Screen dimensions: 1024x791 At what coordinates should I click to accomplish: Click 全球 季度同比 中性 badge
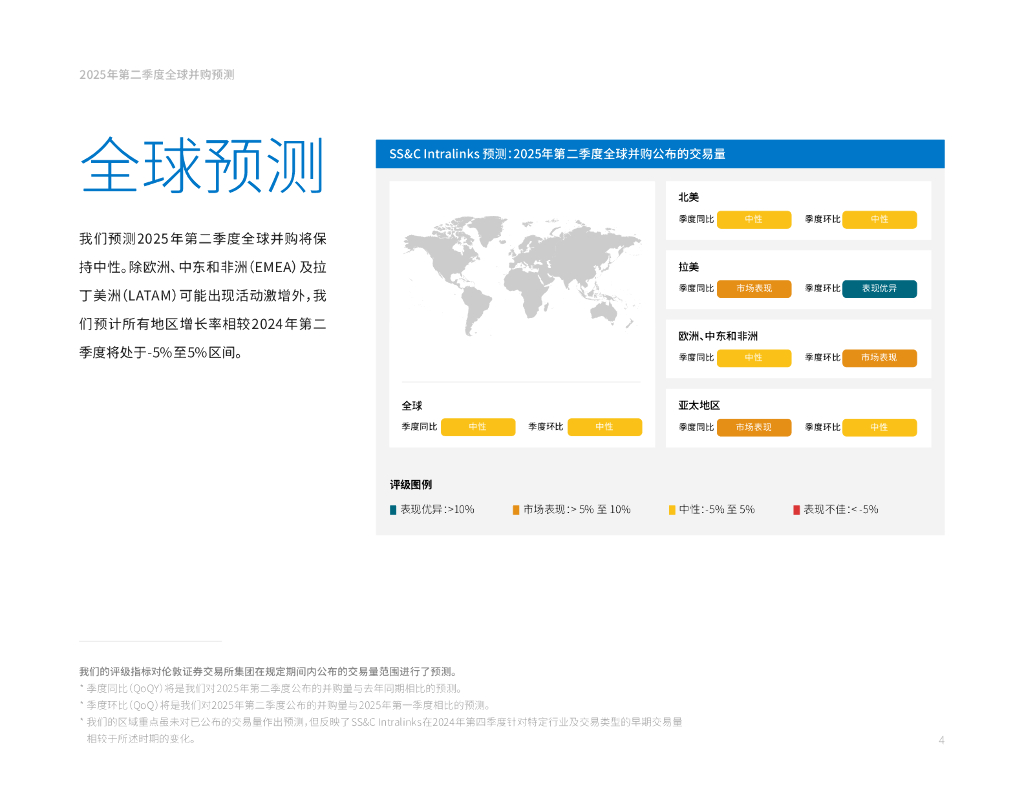click(x=478, y=427)
